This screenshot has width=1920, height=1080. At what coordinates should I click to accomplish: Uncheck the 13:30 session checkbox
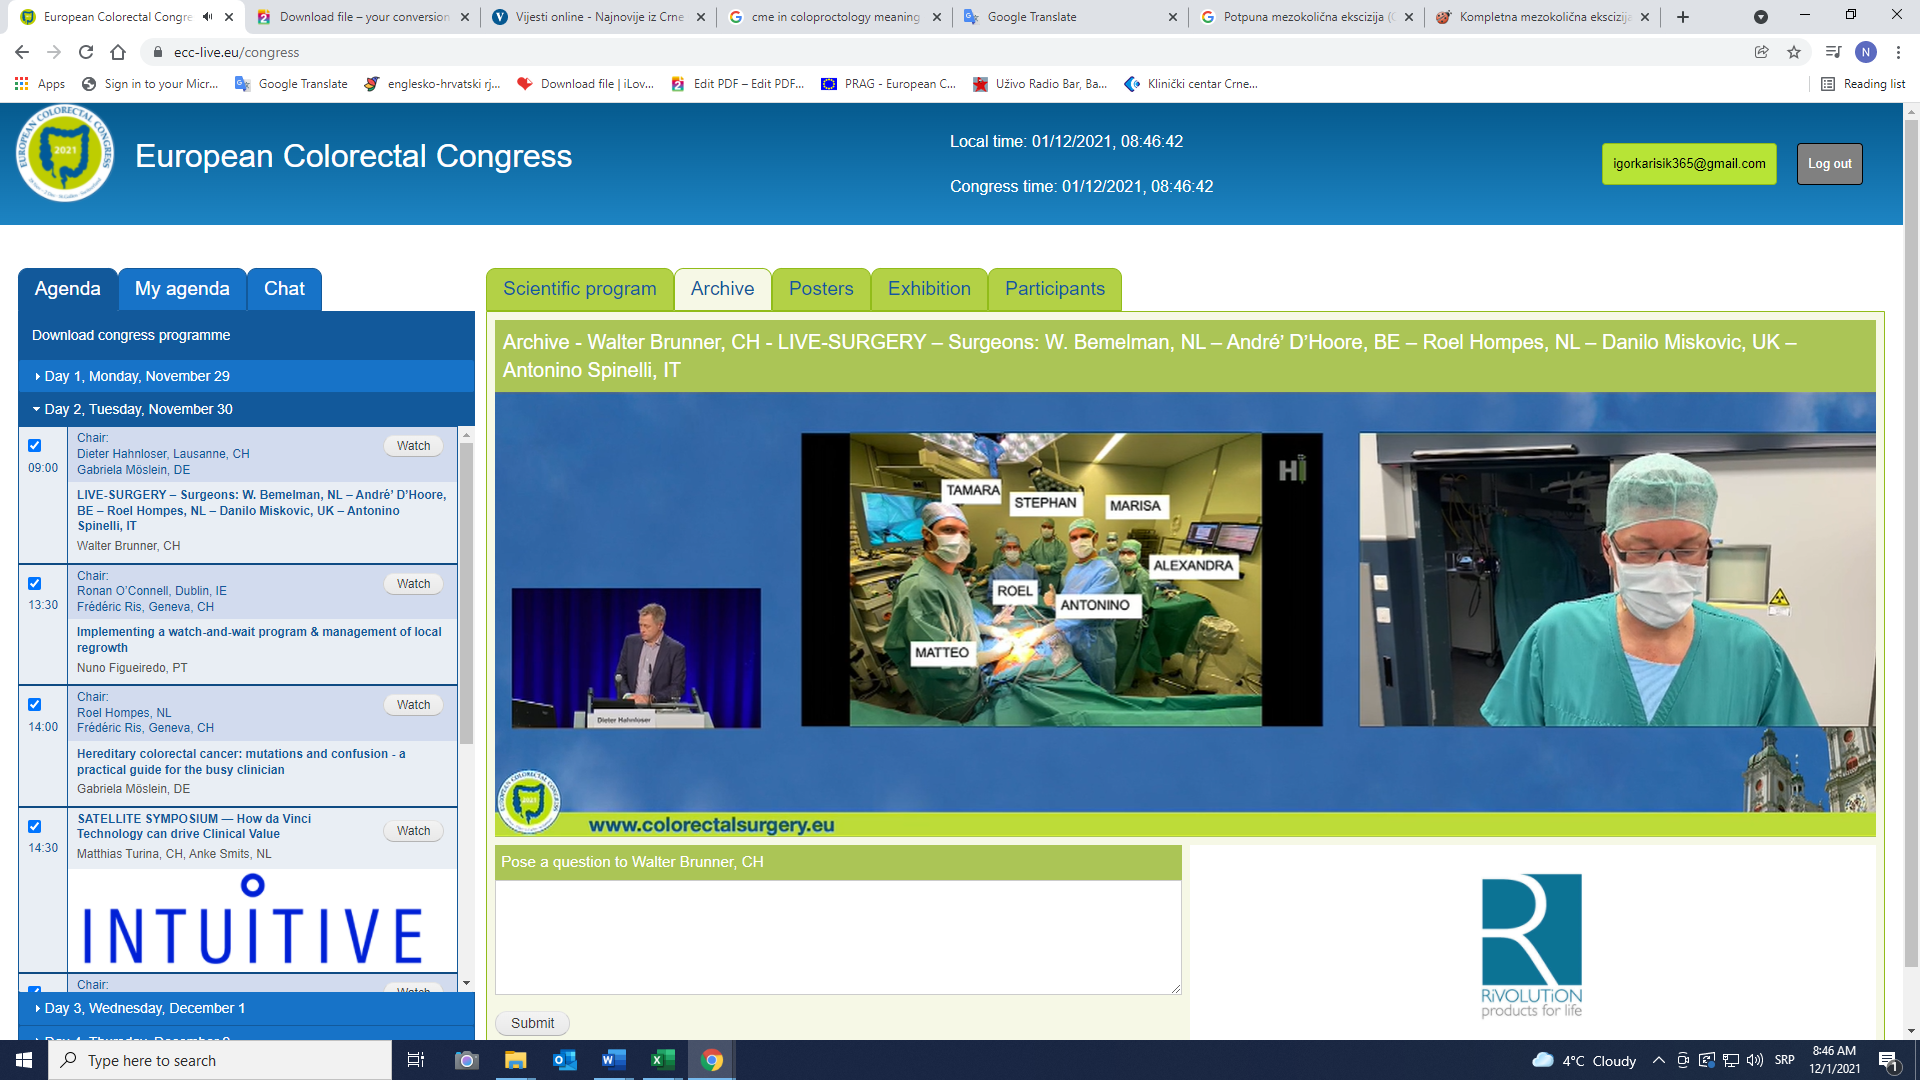(35, 584)
